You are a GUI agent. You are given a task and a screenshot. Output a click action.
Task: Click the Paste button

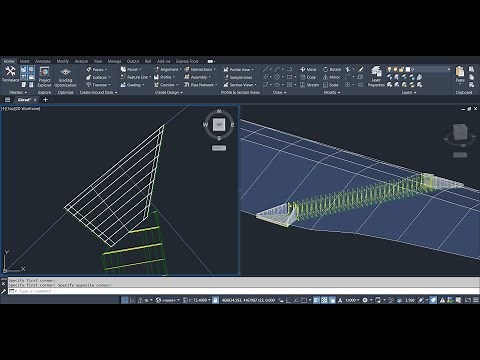[460, 75]
